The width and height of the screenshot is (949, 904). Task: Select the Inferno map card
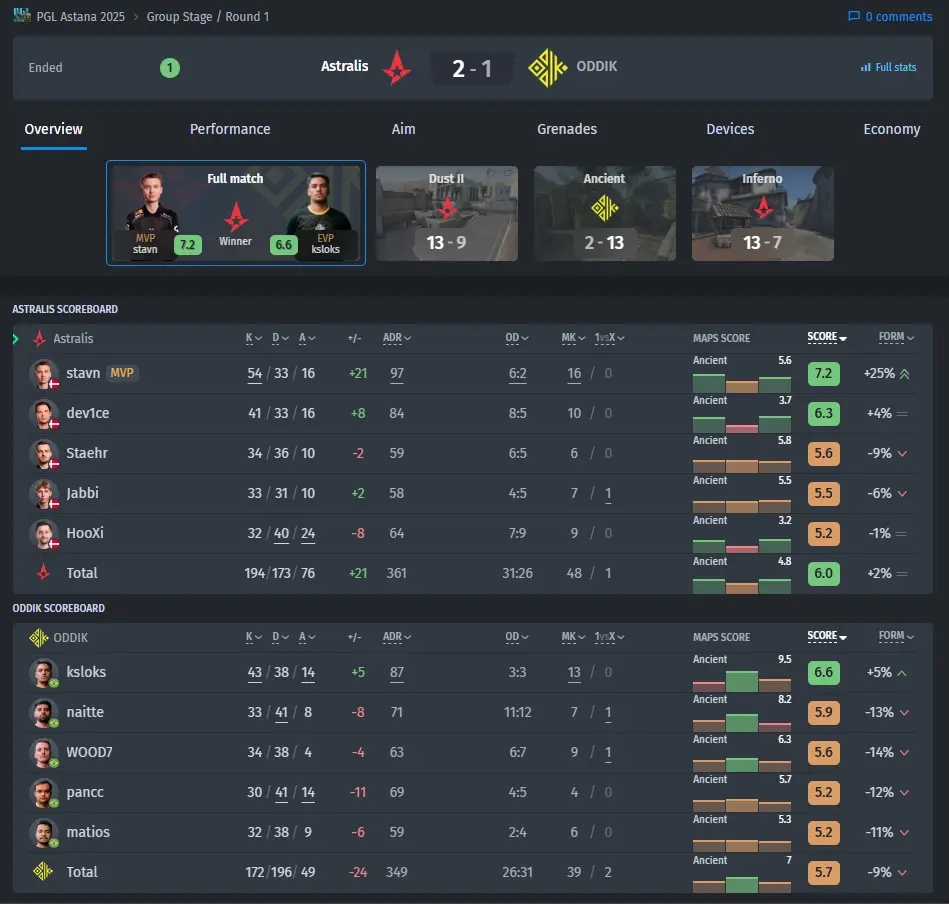[x=763, y=214]
